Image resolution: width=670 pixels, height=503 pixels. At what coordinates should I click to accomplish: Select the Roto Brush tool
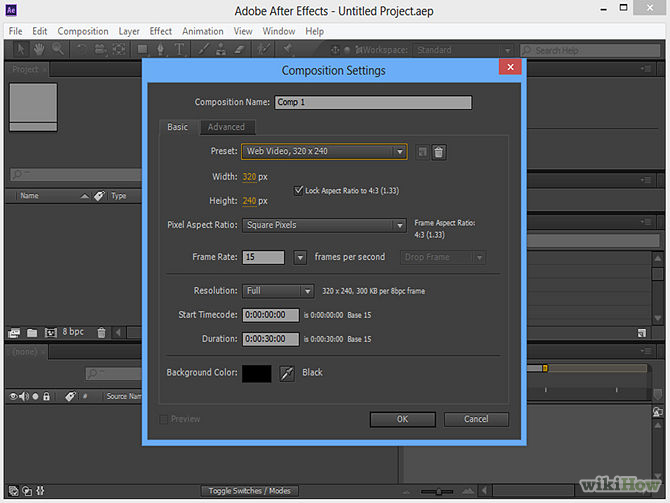[x=263, y=50]
